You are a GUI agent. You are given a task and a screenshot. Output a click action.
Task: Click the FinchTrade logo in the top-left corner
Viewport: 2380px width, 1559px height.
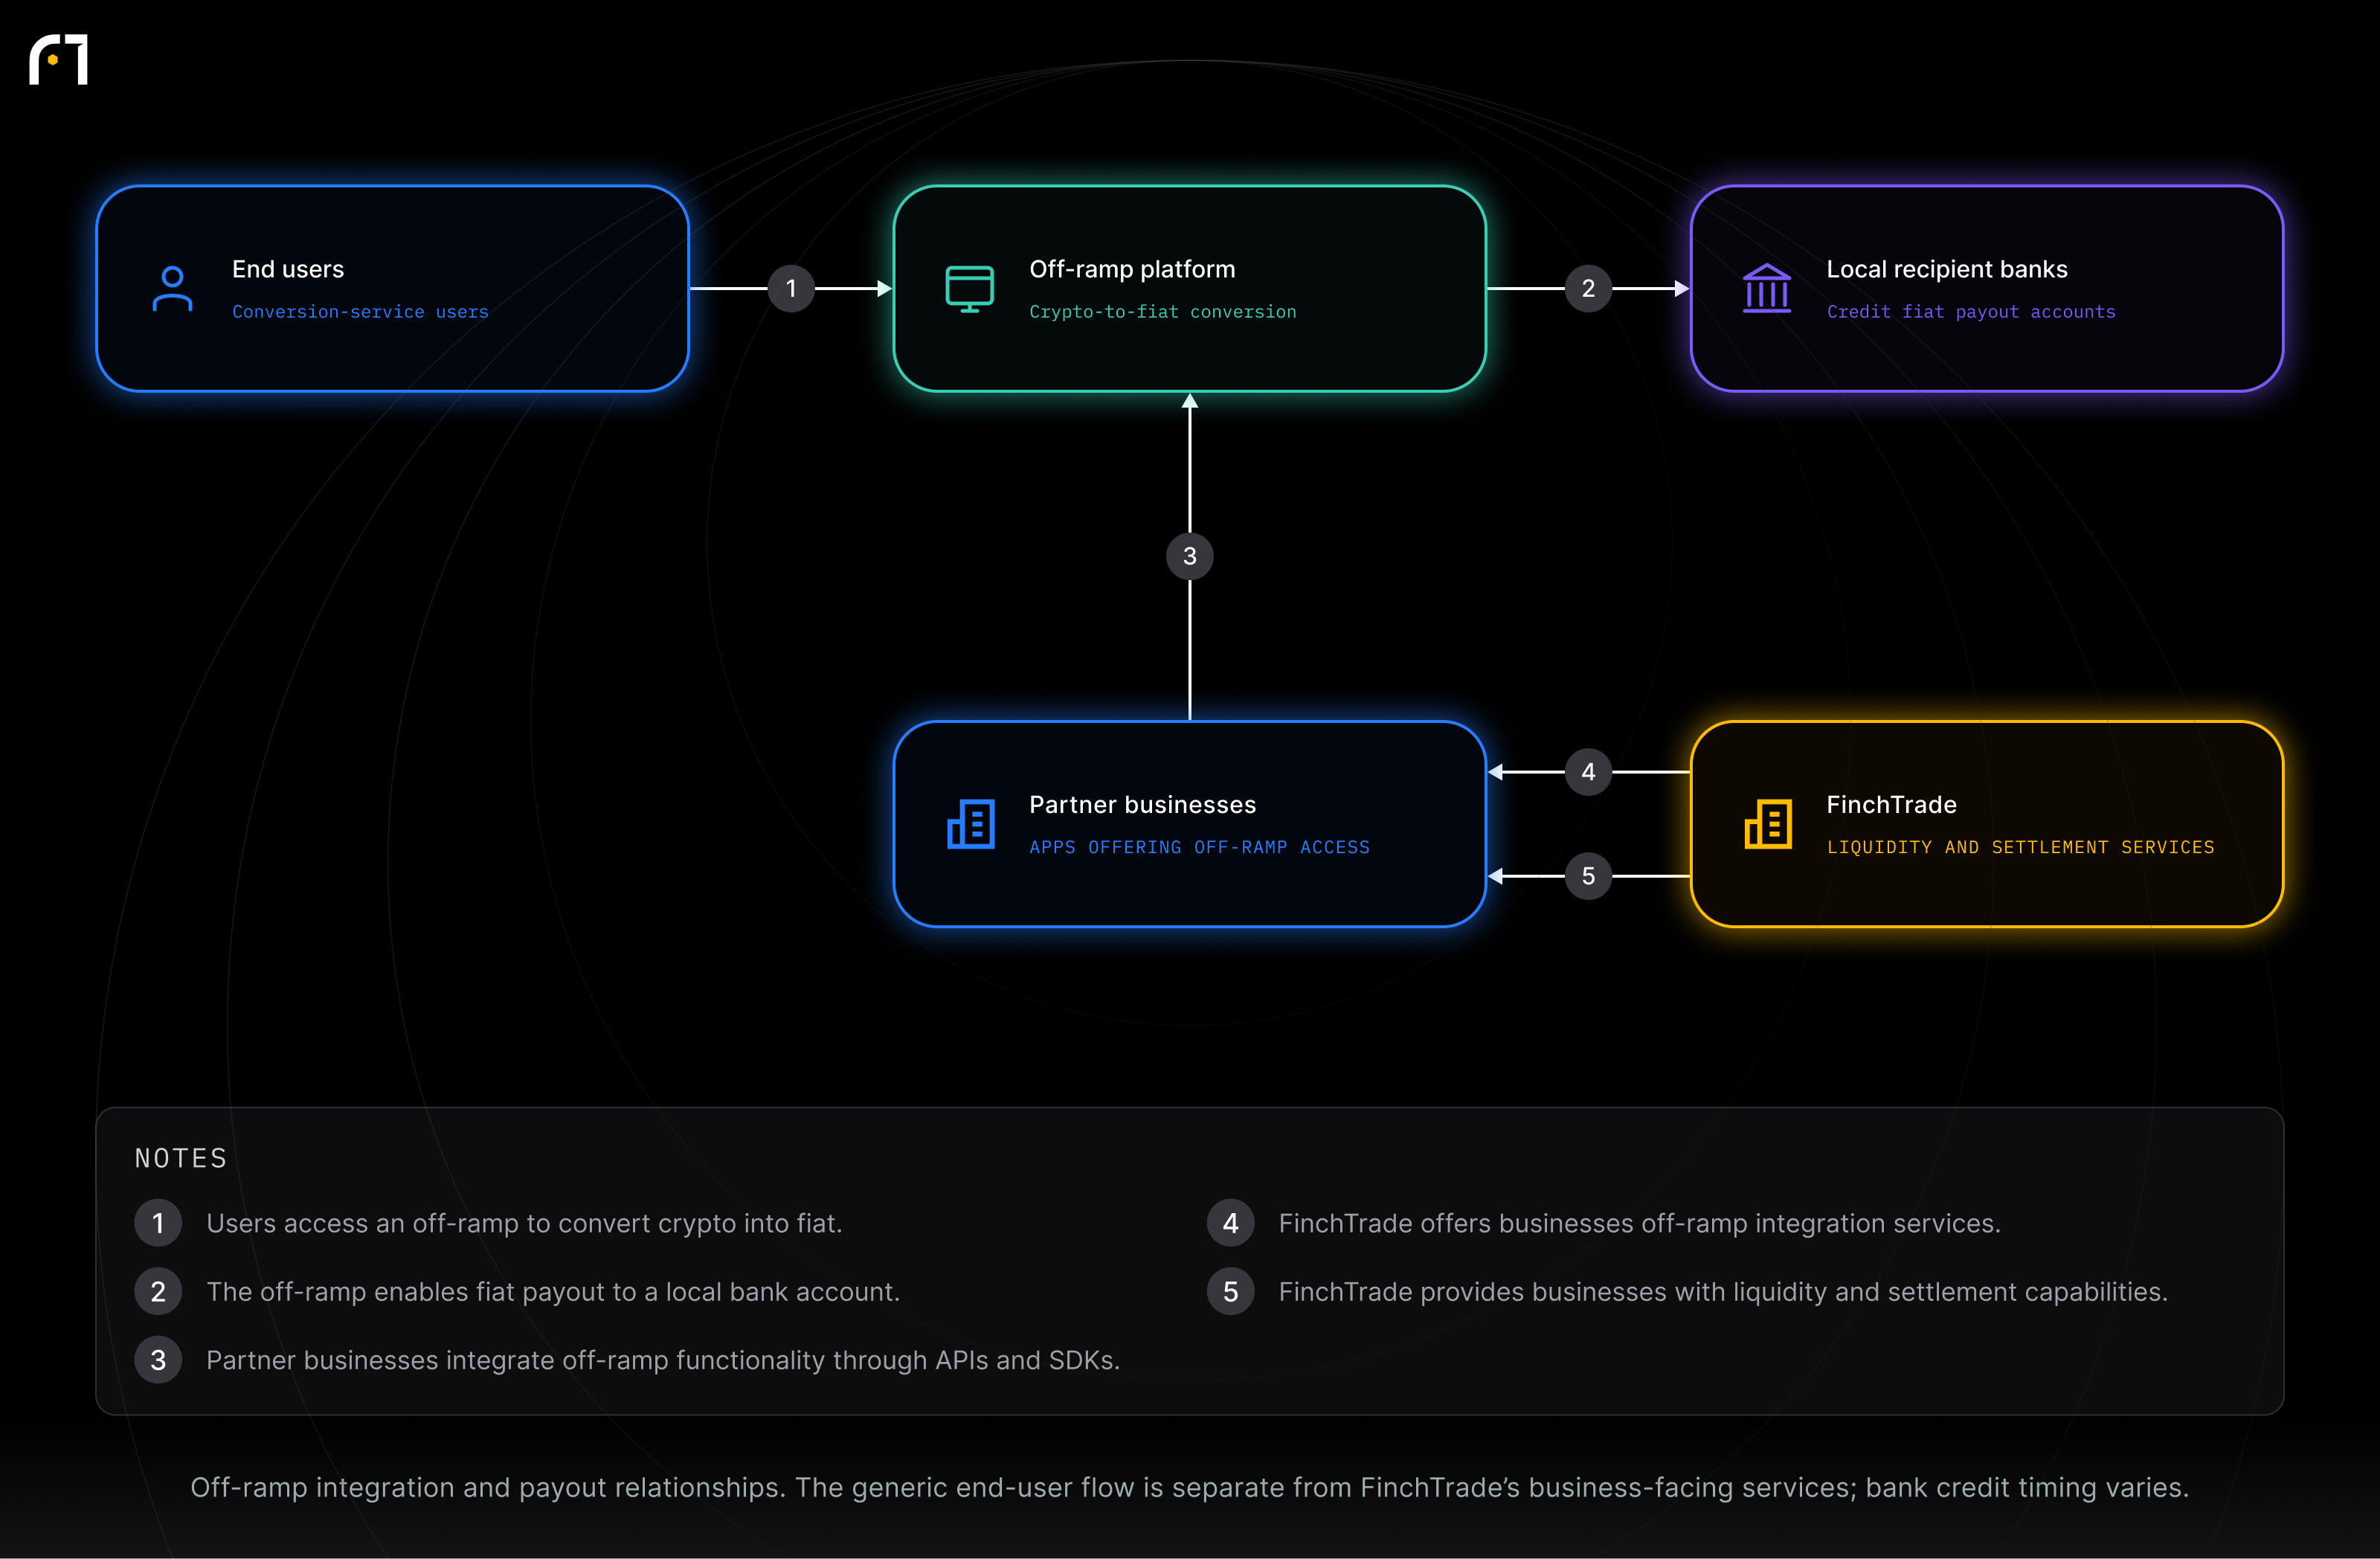pos(59,60)
